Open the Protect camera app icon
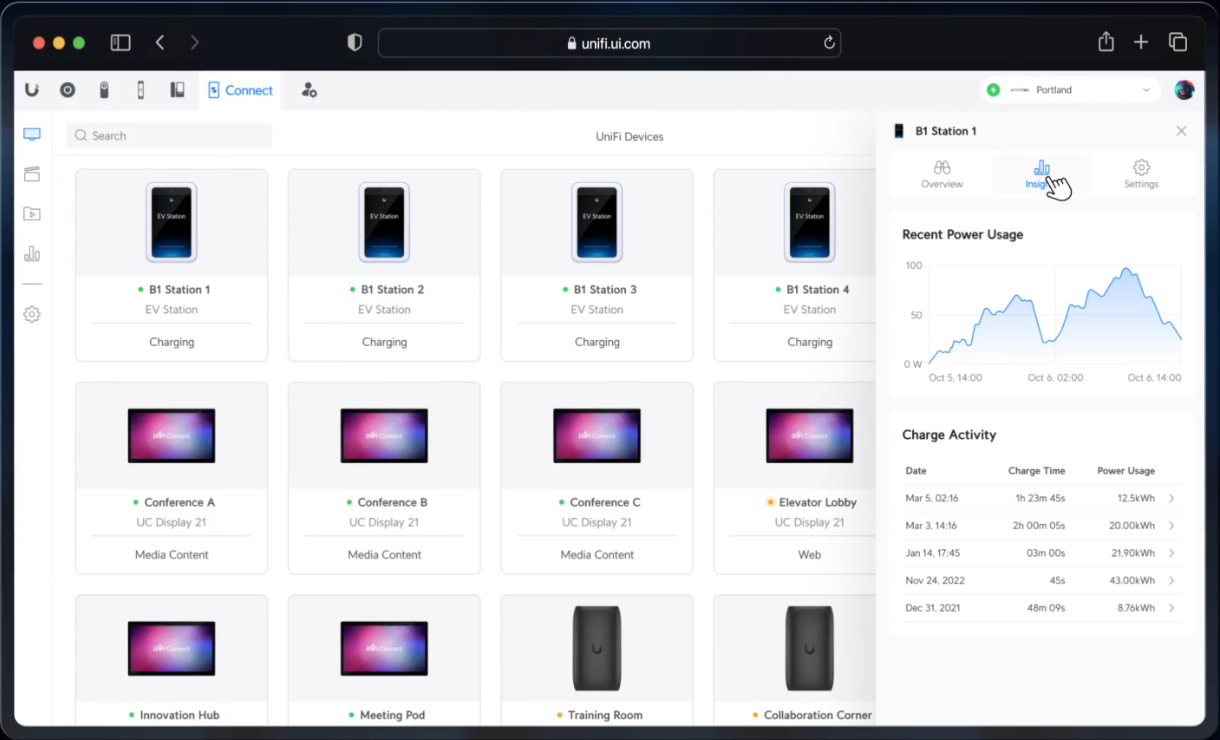This screenshot has height=740, width=1220. point(68,90)
